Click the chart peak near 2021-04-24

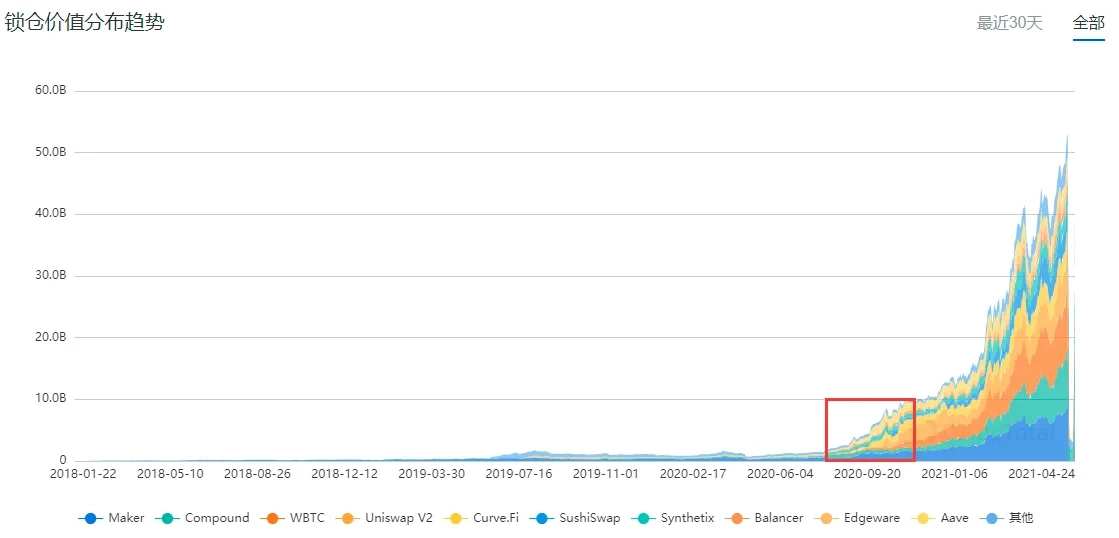(x=1067, y=137)
